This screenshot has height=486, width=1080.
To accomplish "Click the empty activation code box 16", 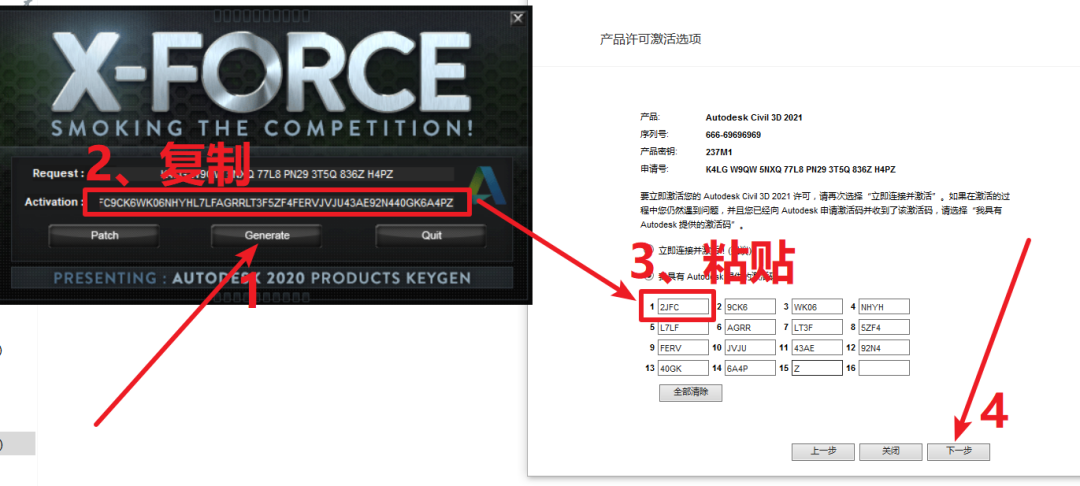I will click(884, 368).
